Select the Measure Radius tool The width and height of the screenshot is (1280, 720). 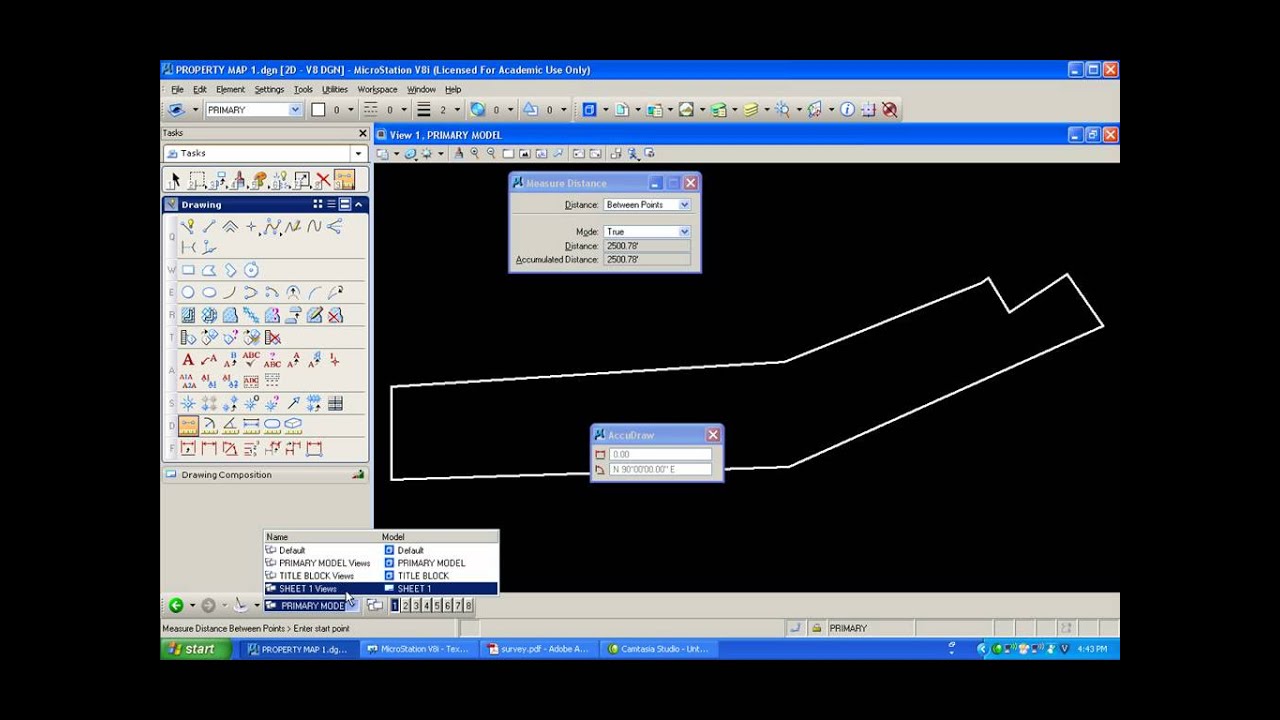209,425
